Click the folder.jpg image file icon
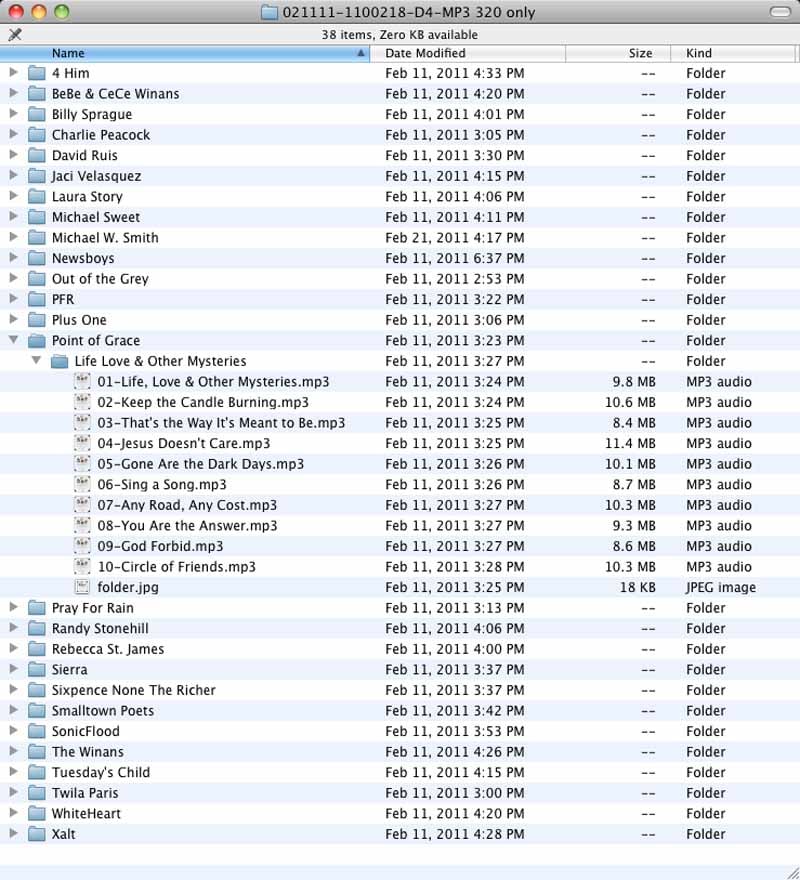 (x=82, y=588)
